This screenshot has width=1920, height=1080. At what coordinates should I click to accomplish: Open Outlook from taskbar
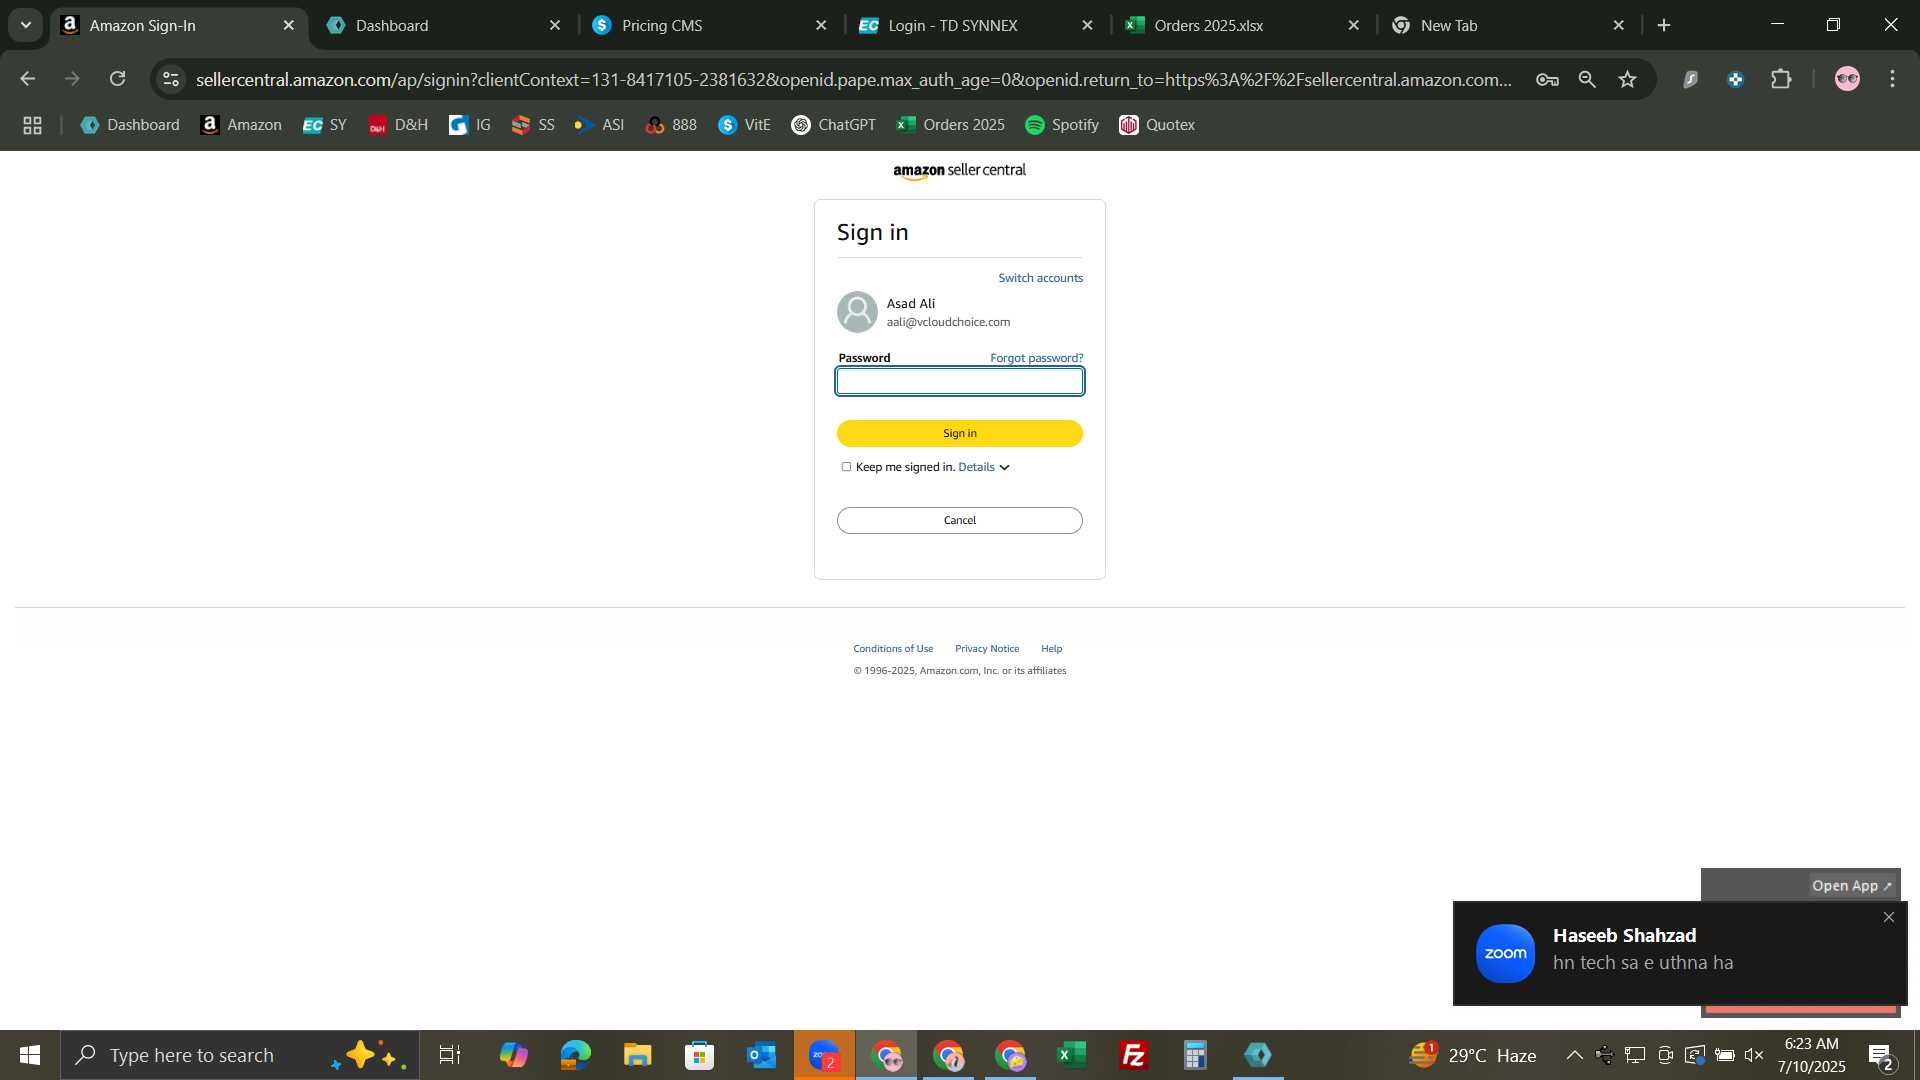click(x=762, y=1055)
